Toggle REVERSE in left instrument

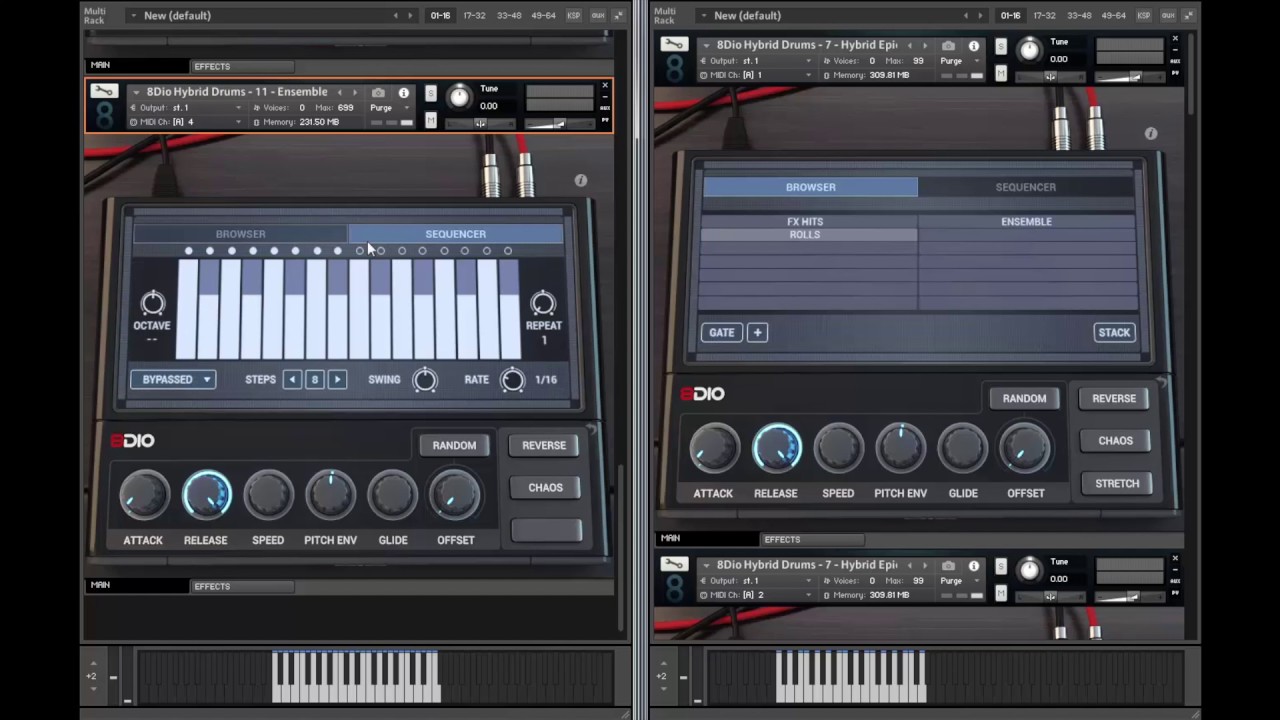pos(544,446)
